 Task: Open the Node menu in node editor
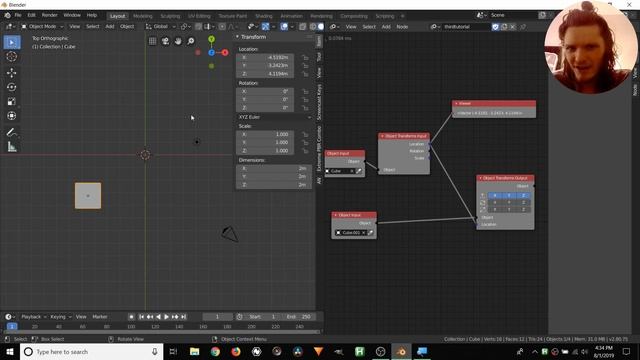[402, 27]
